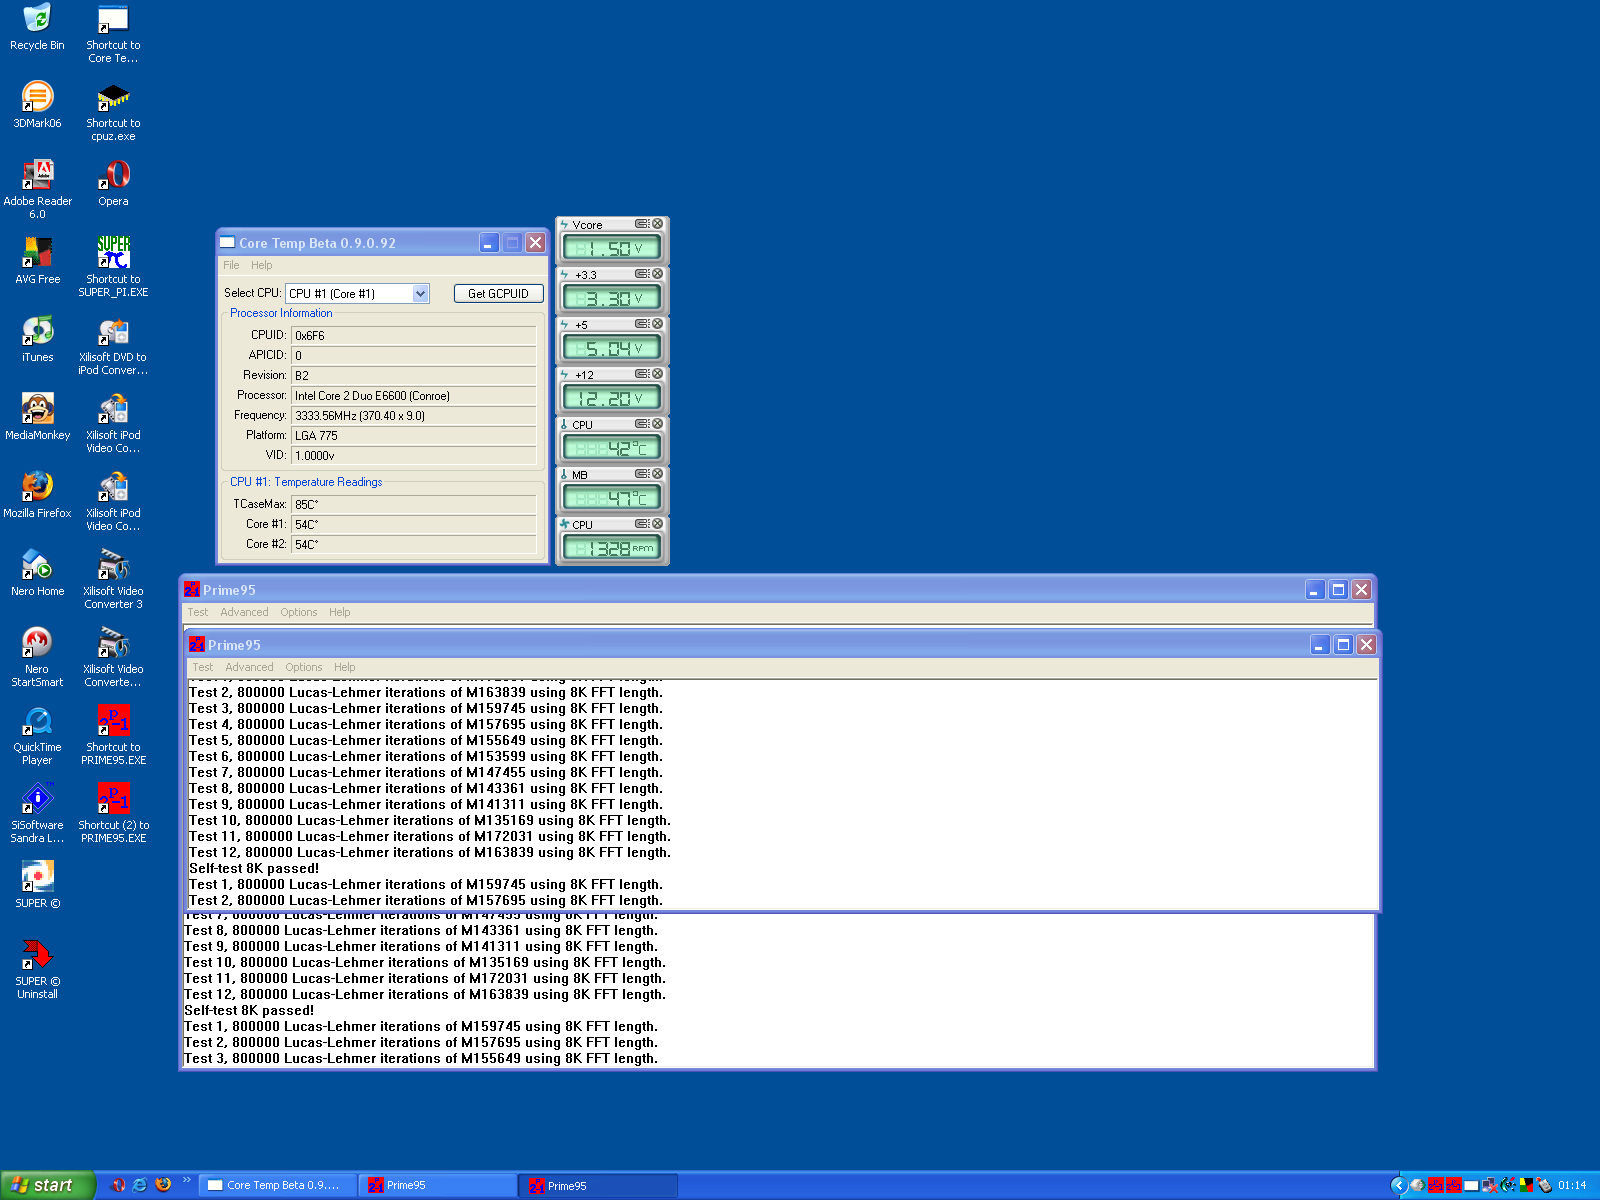Close the +5 voltage widget
This screenshot has width=1600, height=1200.
(658, 324)
